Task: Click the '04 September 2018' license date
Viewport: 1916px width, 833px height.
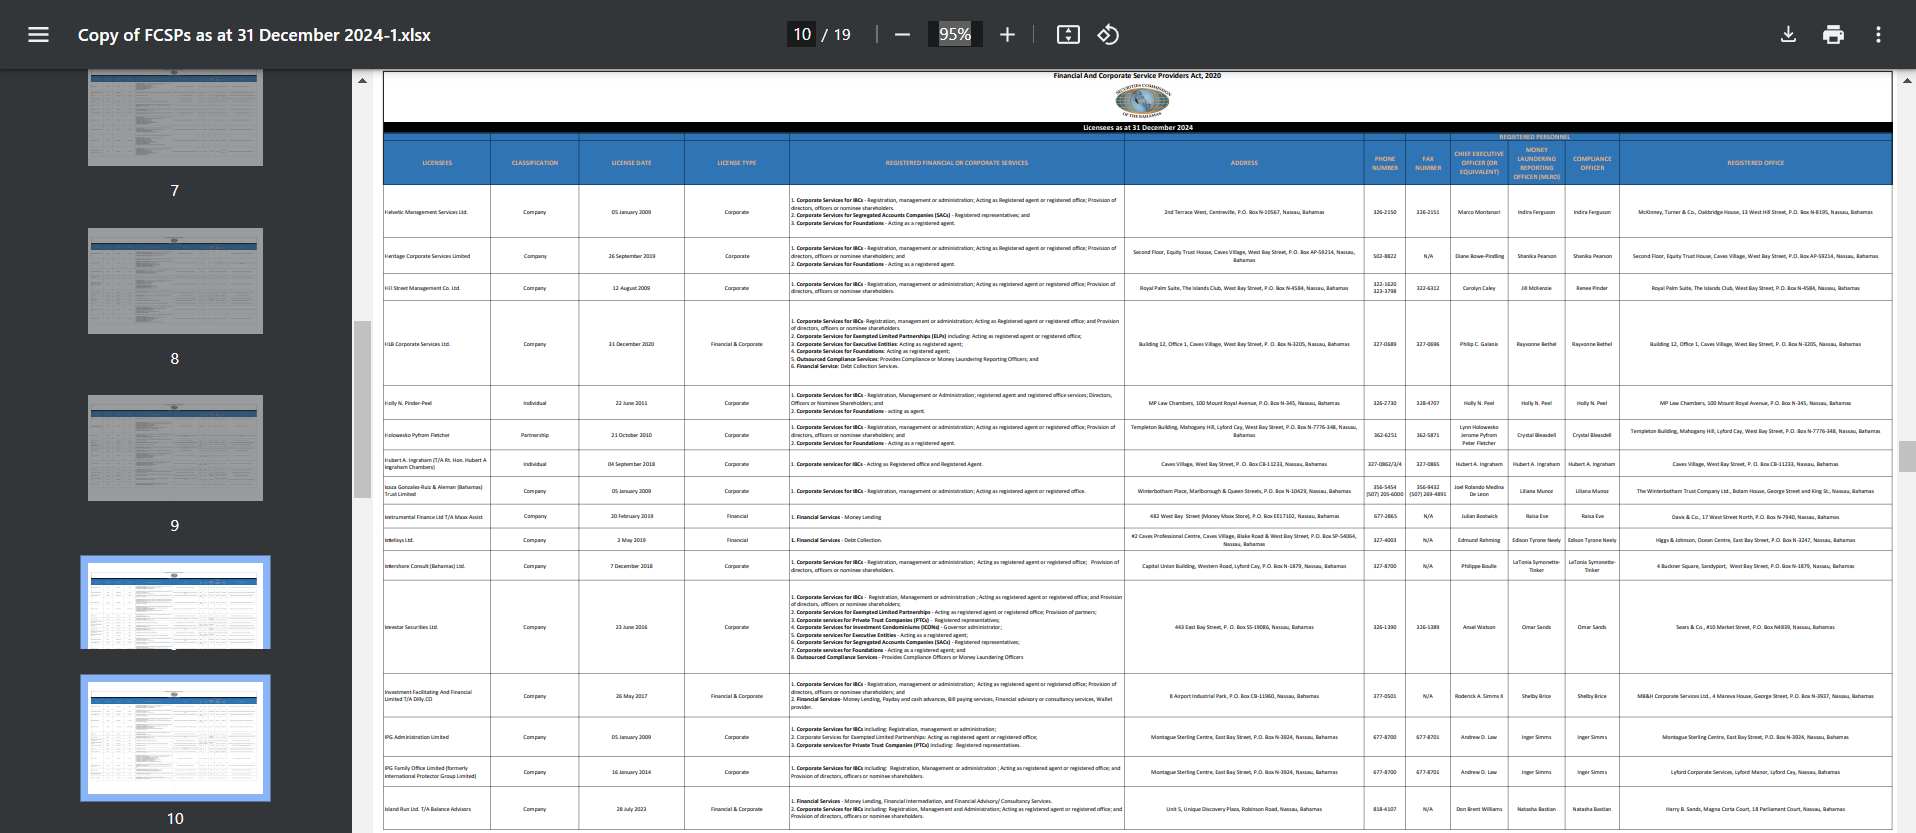Action: click(631, 464)
